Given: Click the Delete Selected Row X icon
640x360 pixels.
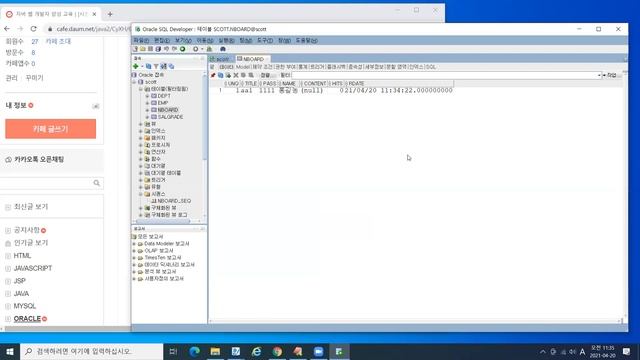Looking at the screenshot, I should (x=236, y=75).
